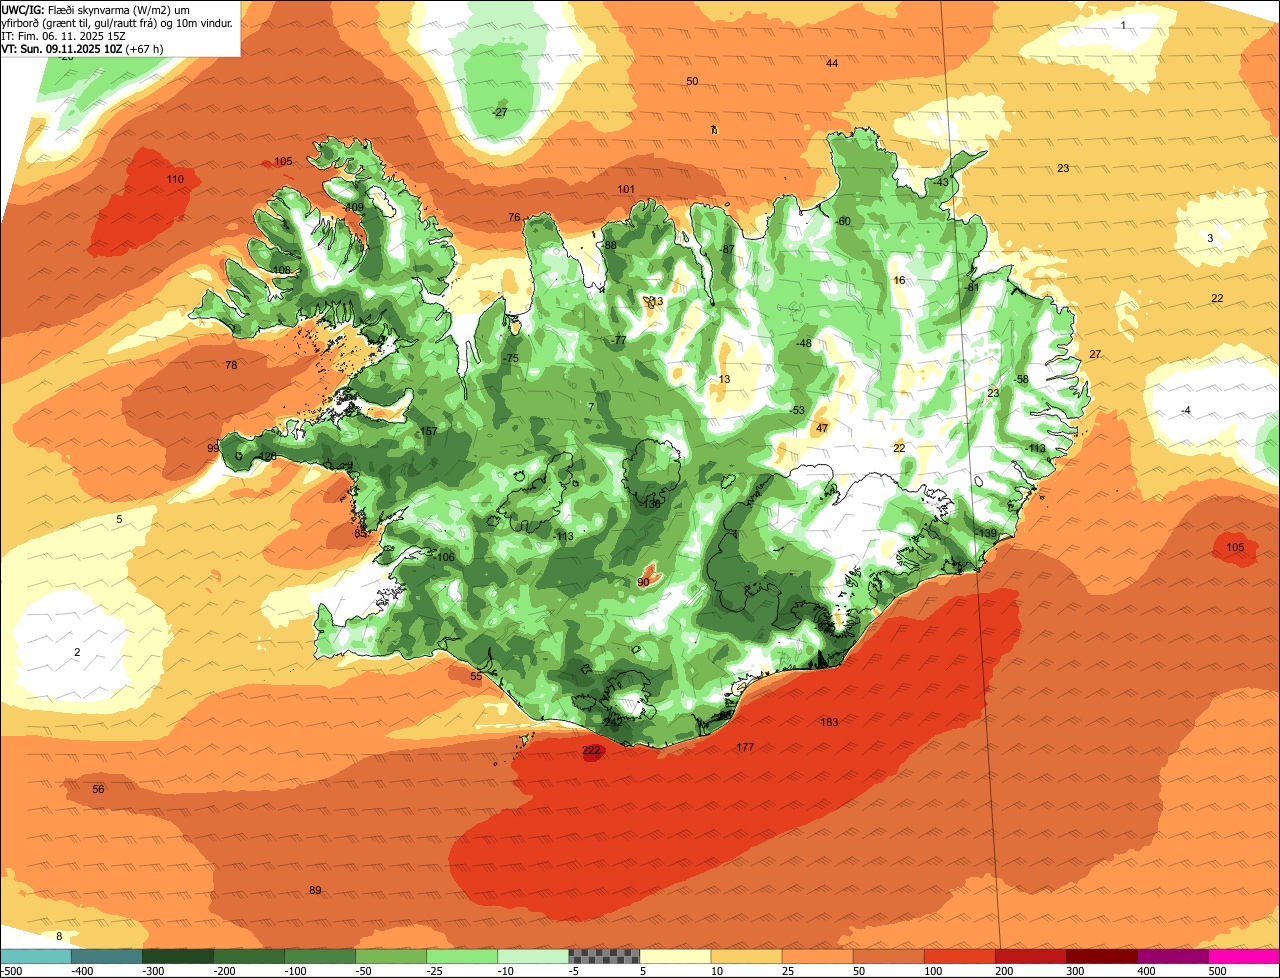Click the 'VT: Sun. 09.11.2025 10Z (+67 h)' line
The image size is (1280, 978).
point(82,48)
